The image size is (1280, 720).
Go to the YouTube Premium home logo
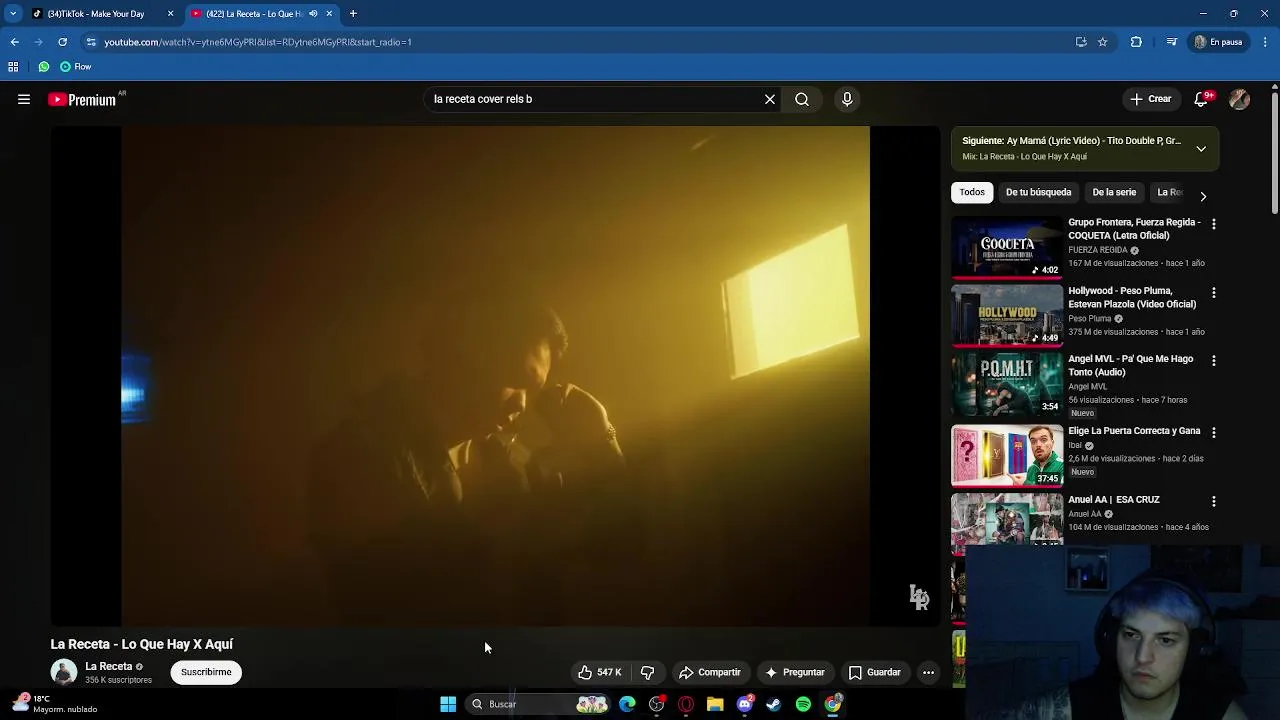(x=82, y=99)
